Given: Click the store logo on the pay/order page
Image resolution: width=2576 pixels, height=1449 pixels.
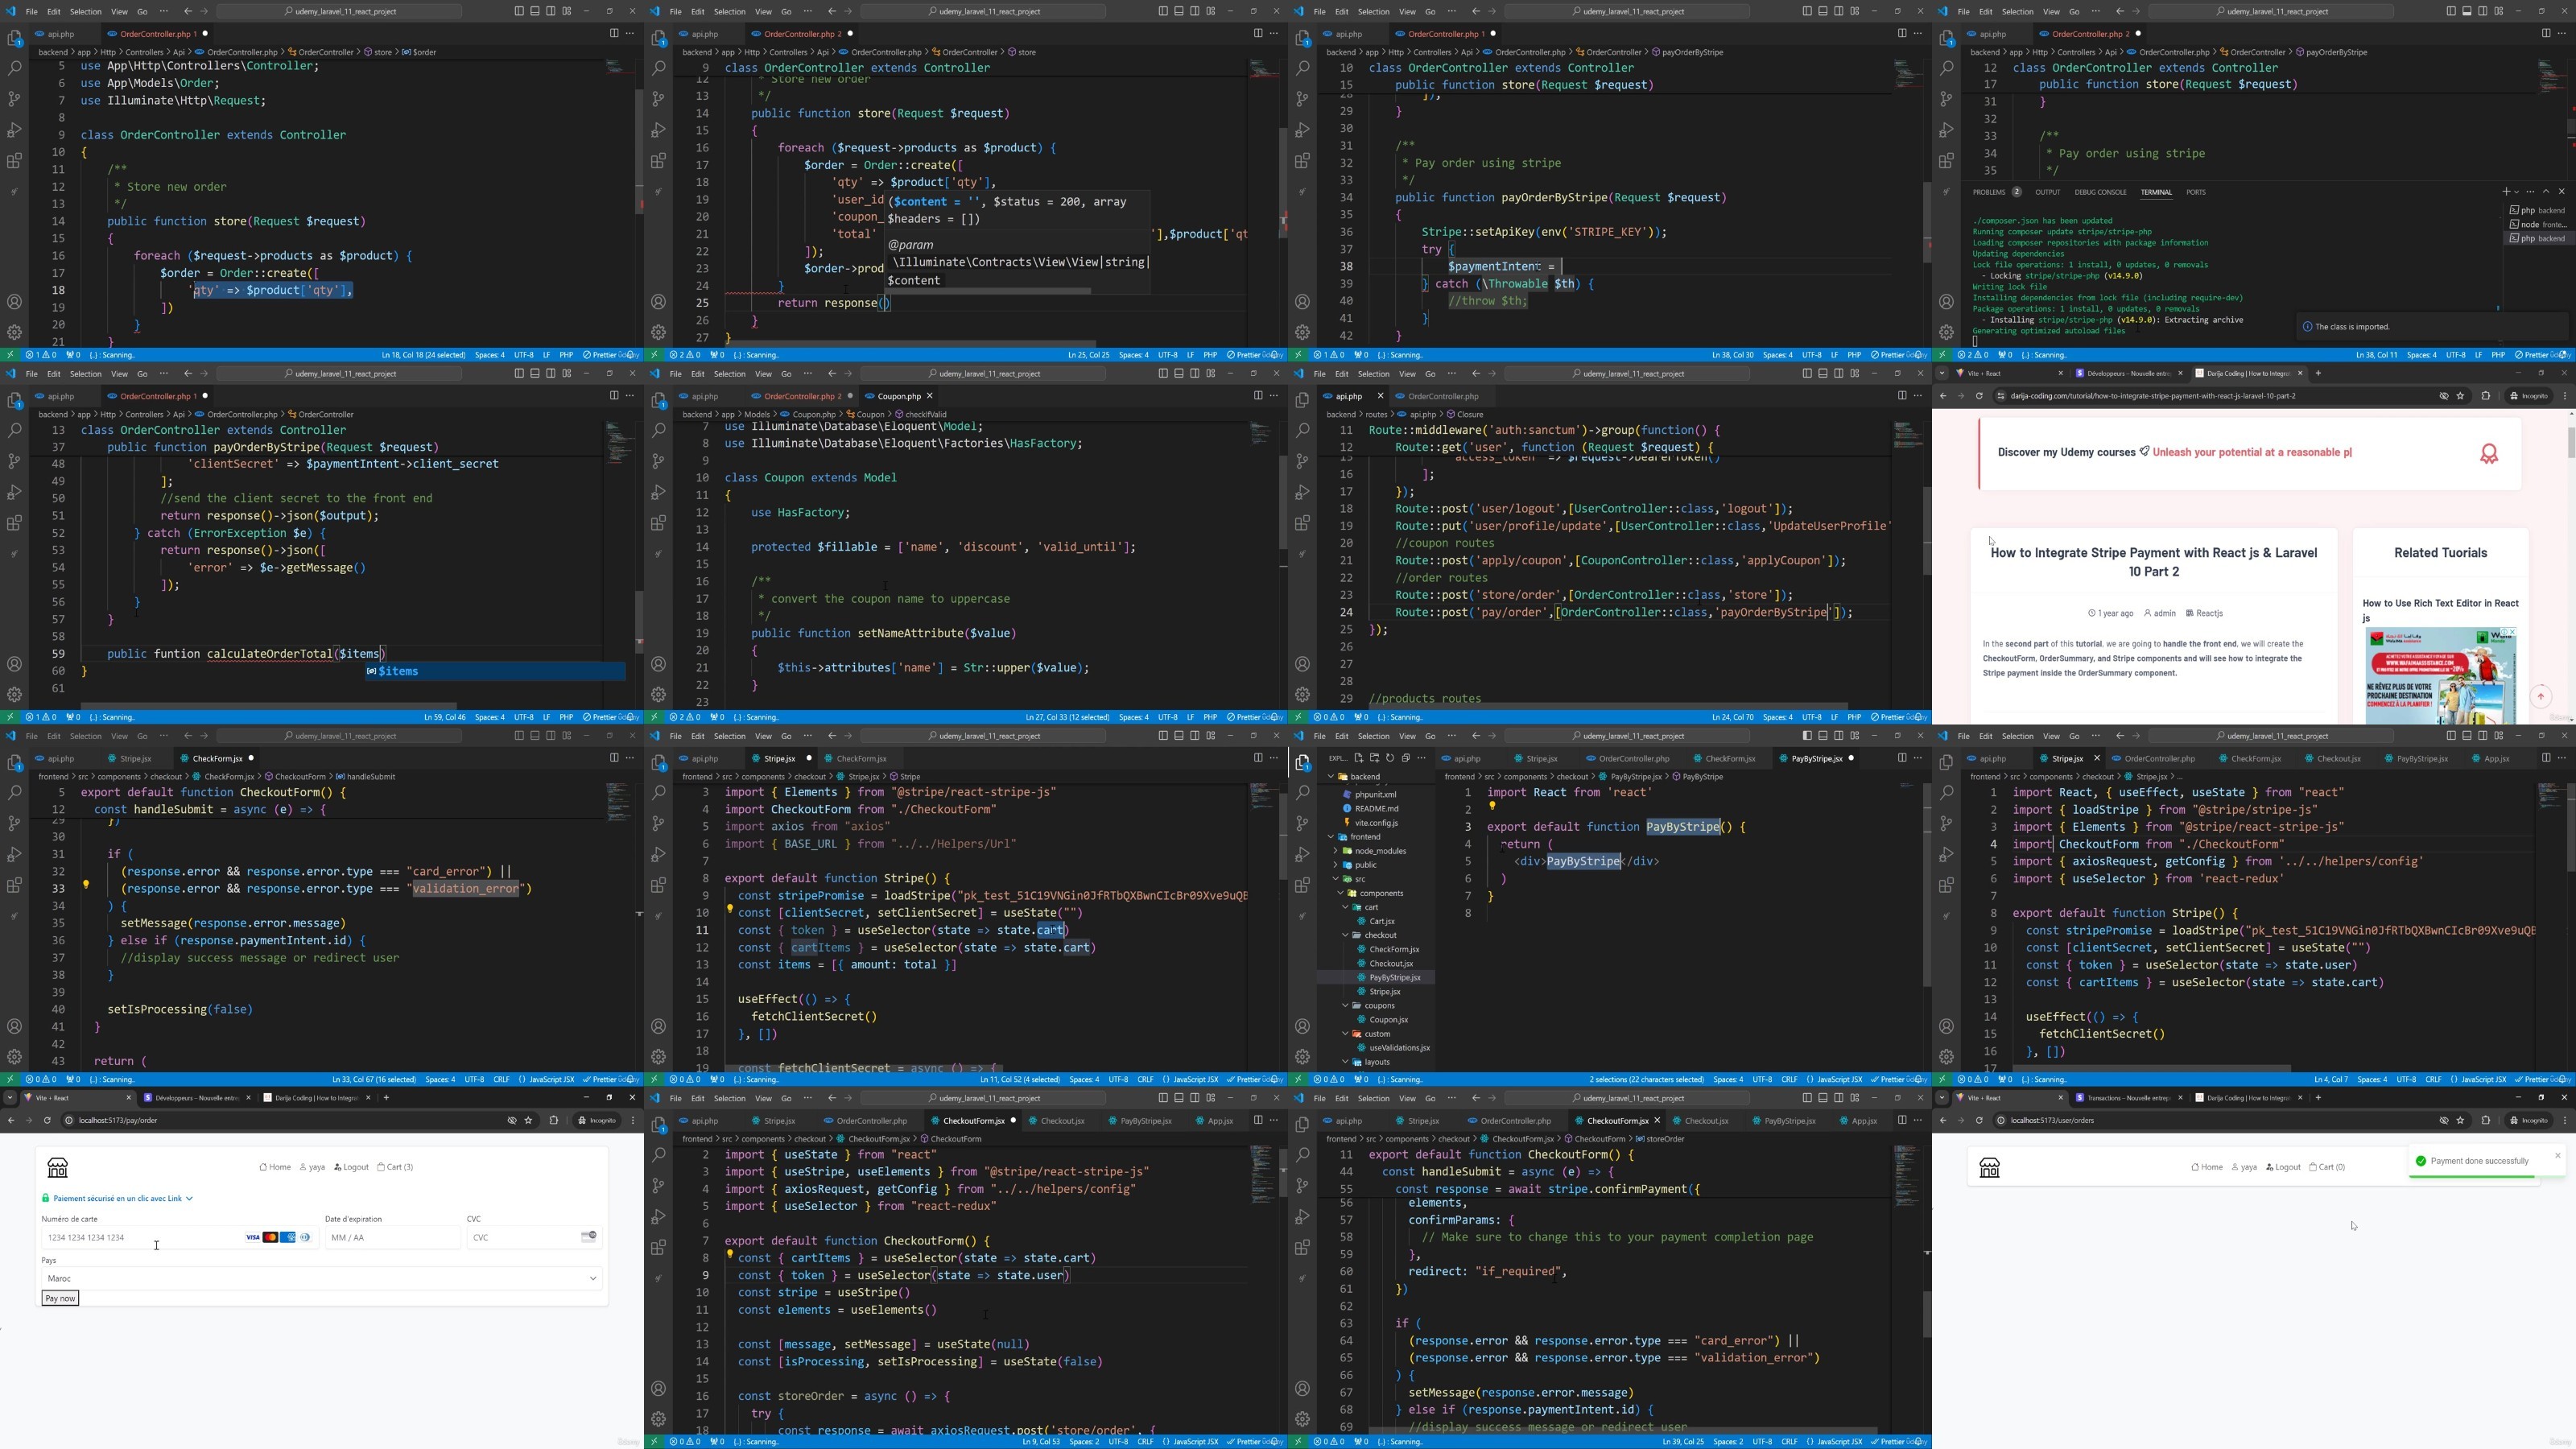Looking at the screenshot, I should coord(58,1168).
